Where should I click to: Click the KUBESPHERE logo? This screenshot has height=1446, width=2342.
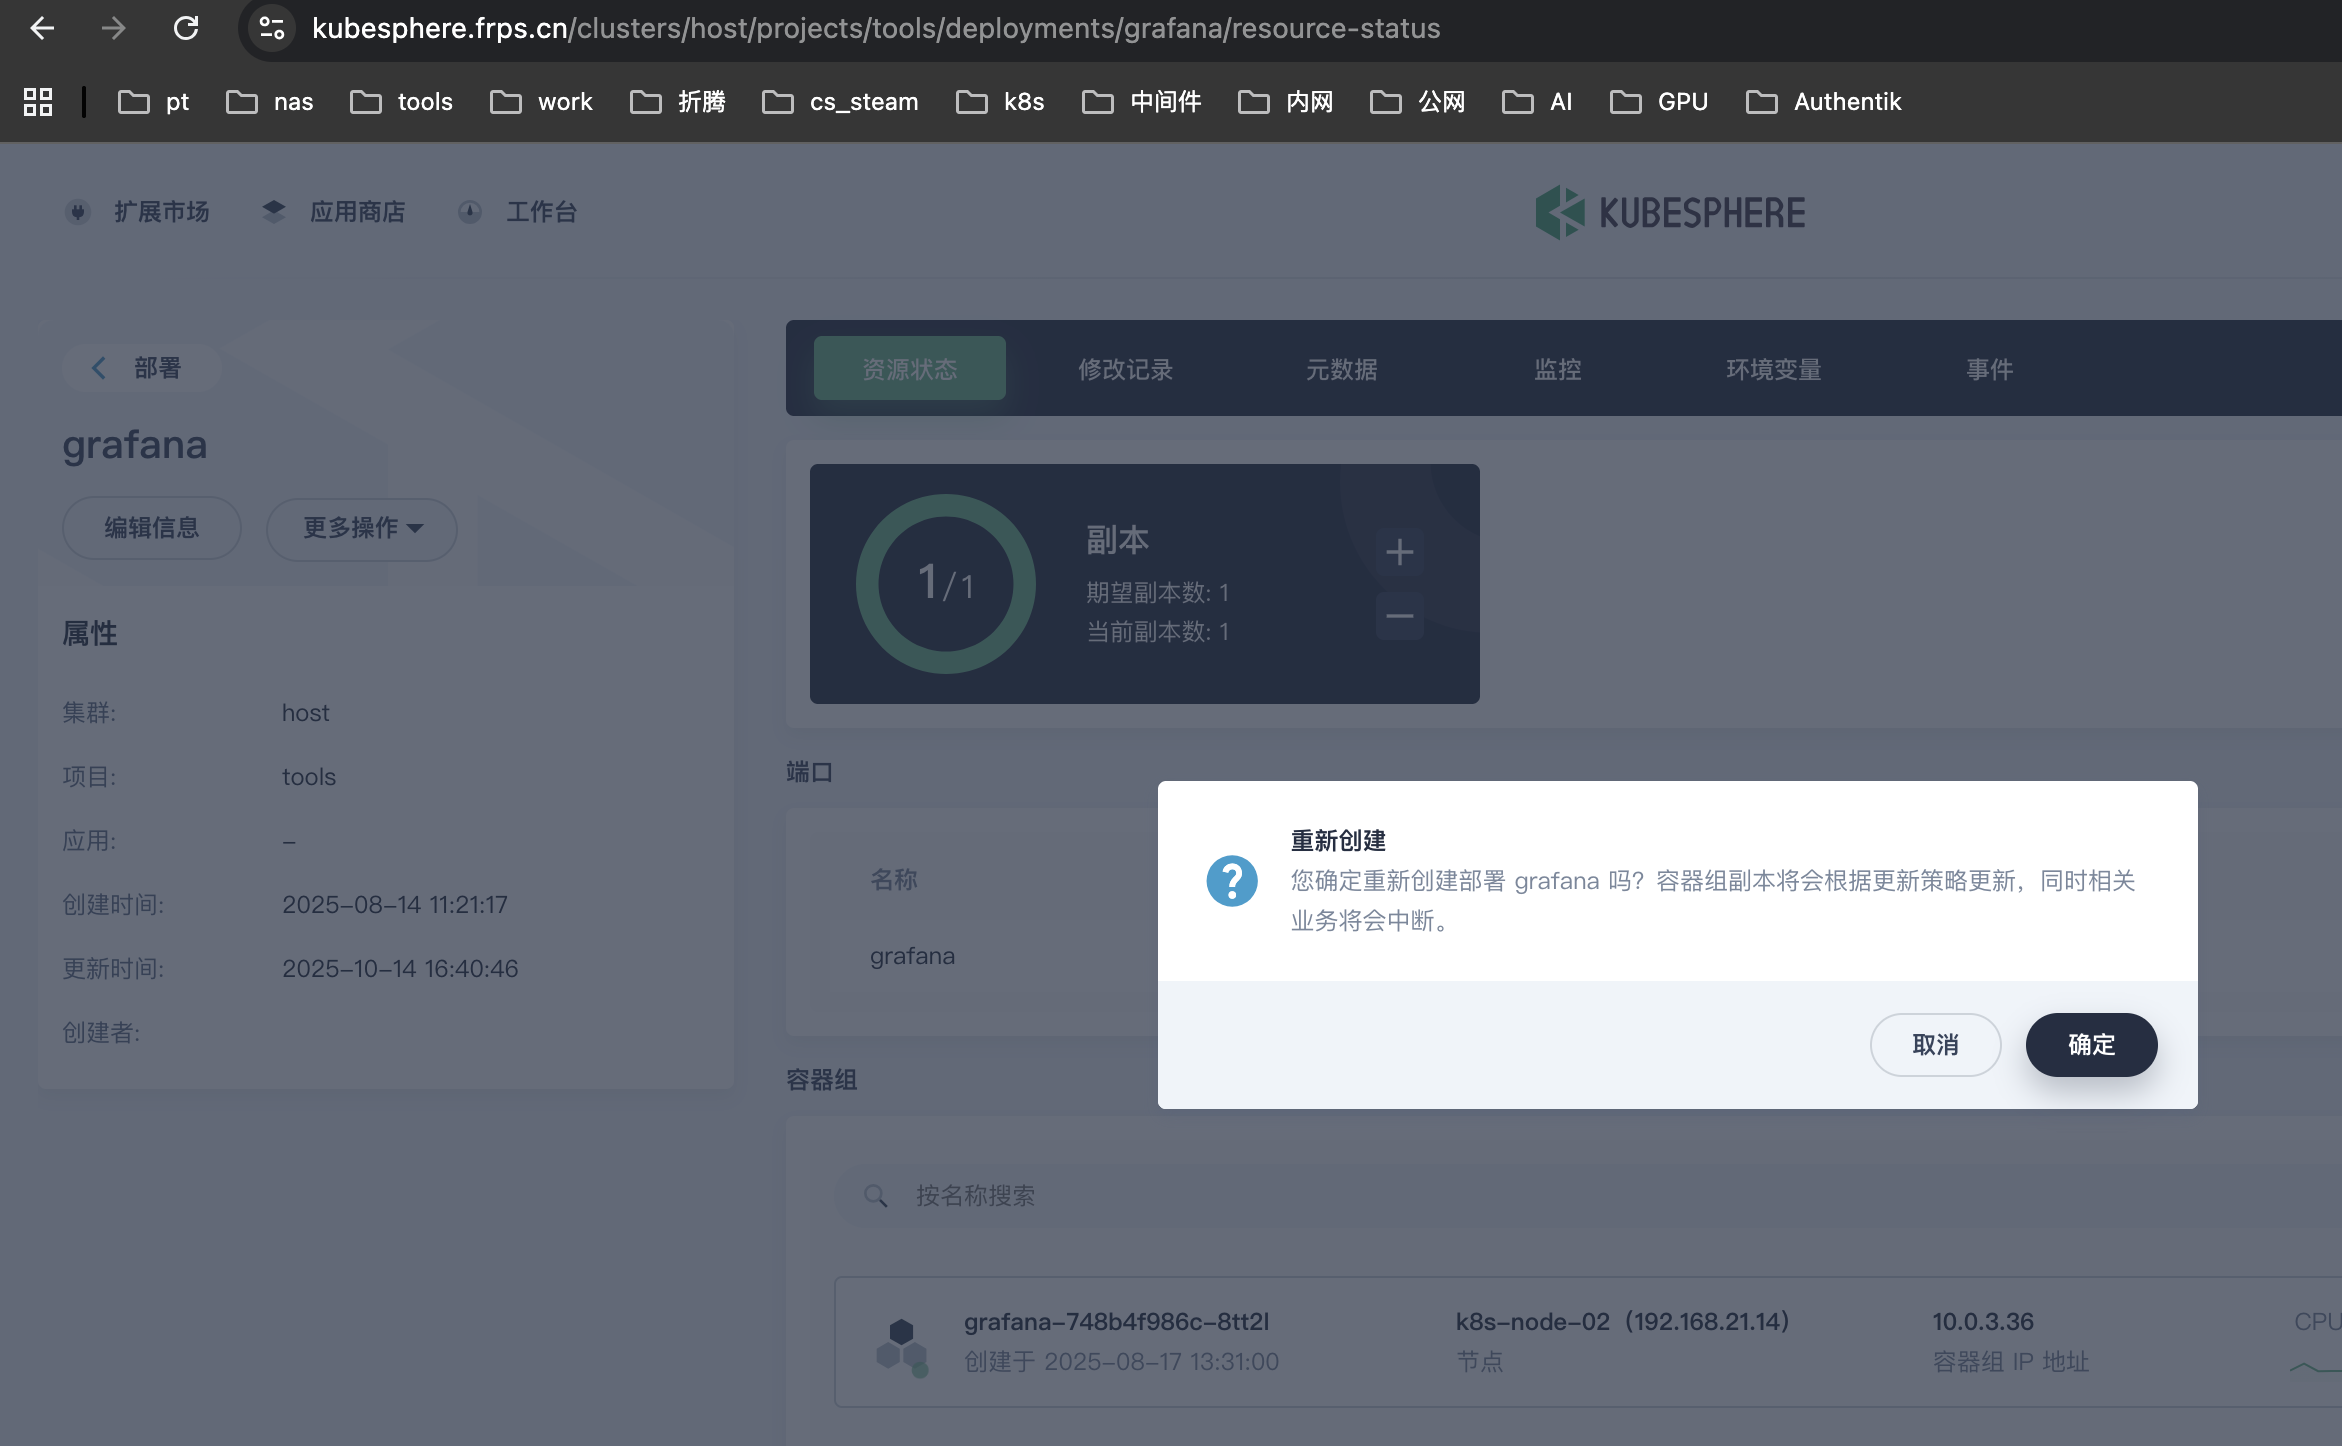1672,212
